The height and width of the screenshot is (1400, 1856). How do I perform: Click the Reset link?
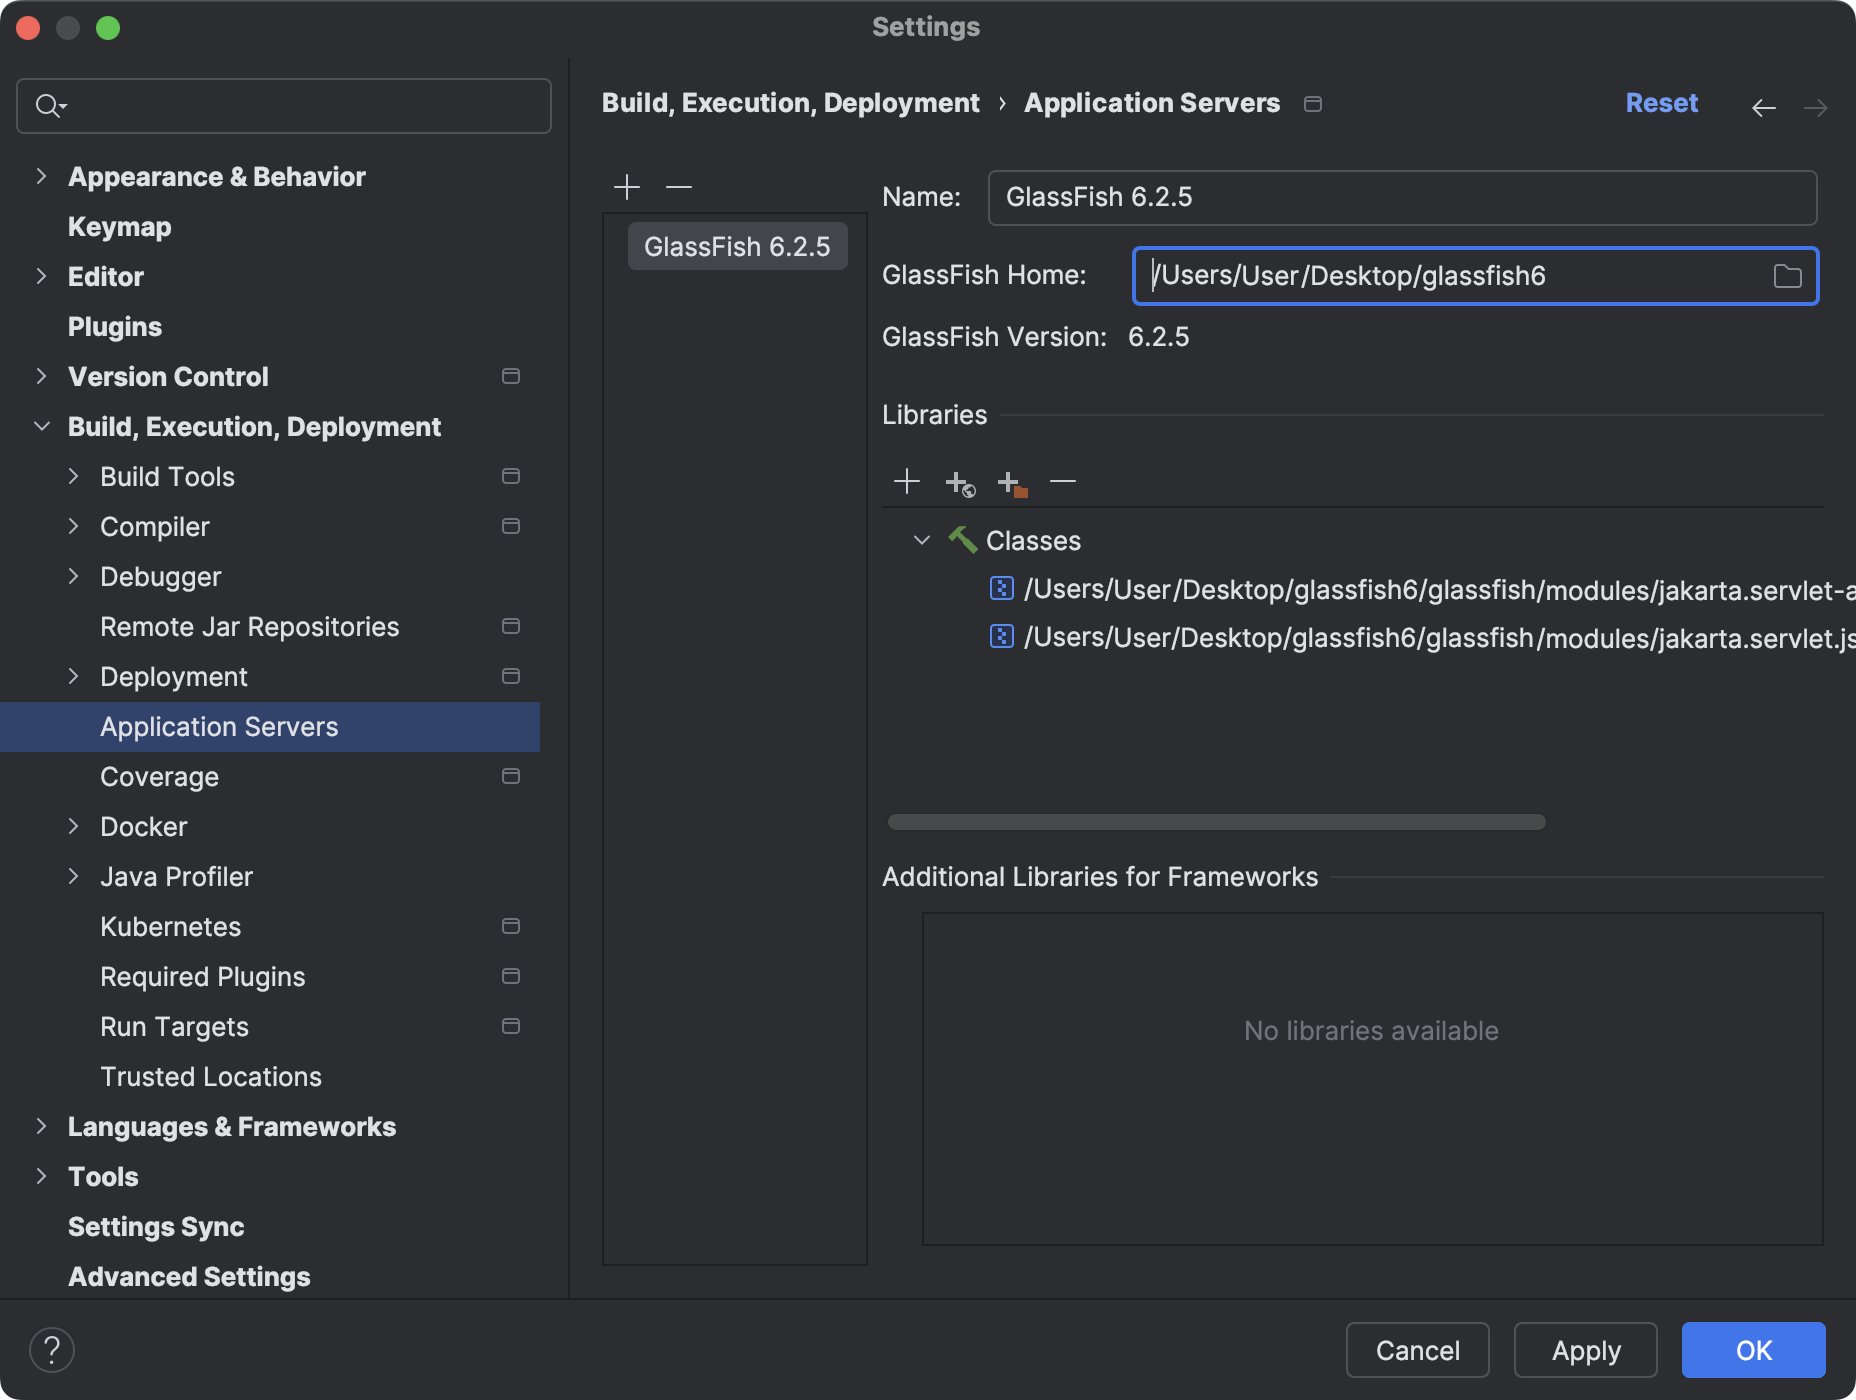tap(1661, 102)
